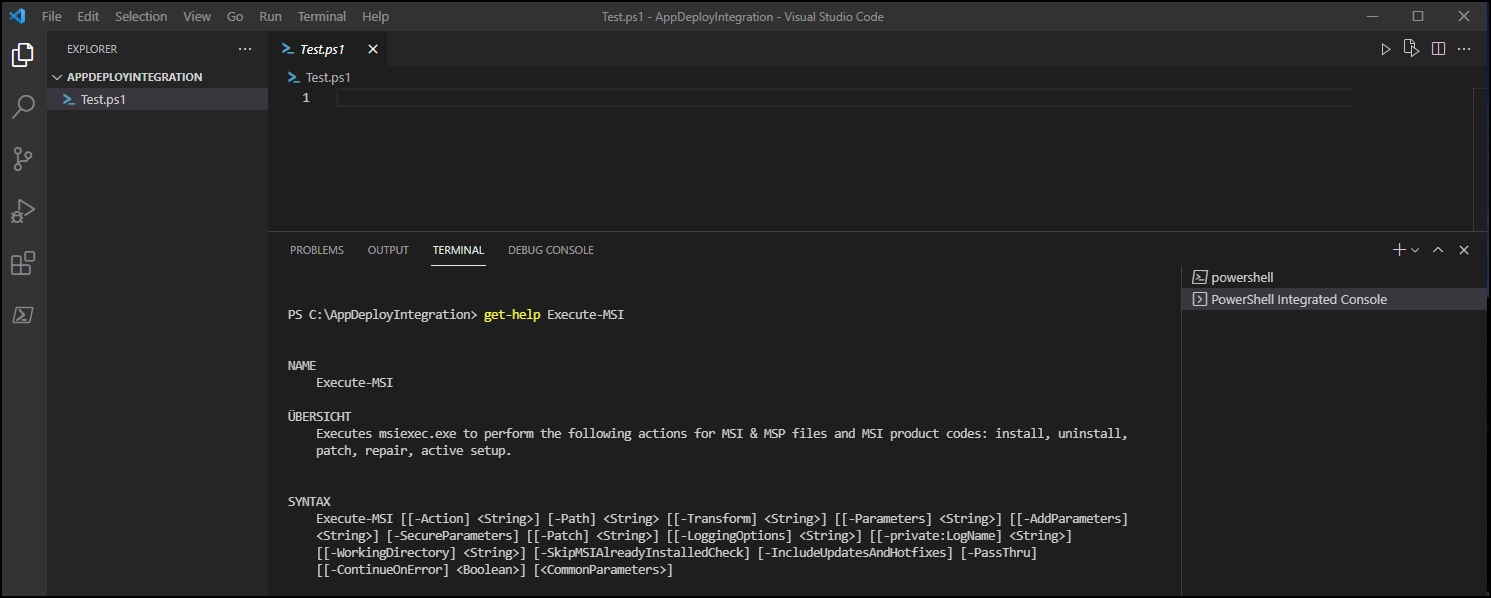Open Test.ps1 in the Explorer tree

pos(103,99)
